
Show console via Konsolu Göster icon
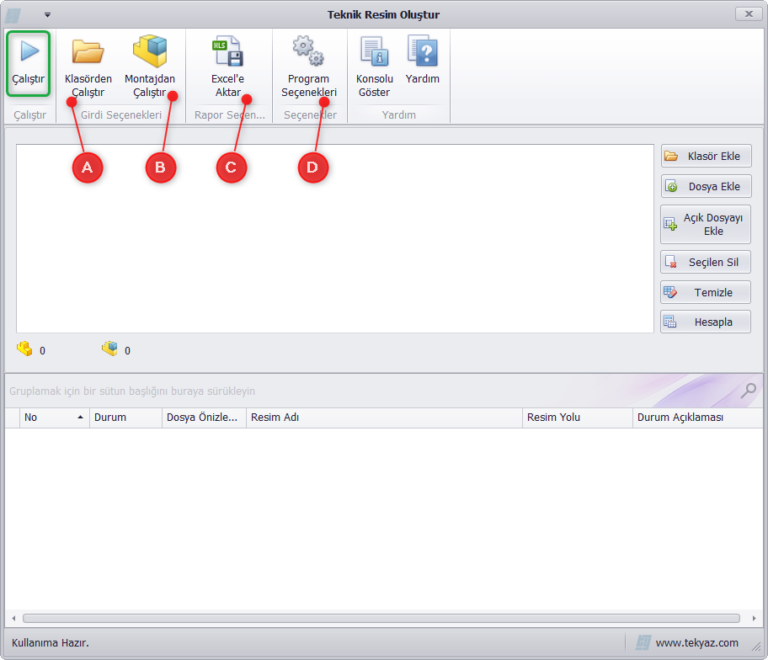click(374, 51)
